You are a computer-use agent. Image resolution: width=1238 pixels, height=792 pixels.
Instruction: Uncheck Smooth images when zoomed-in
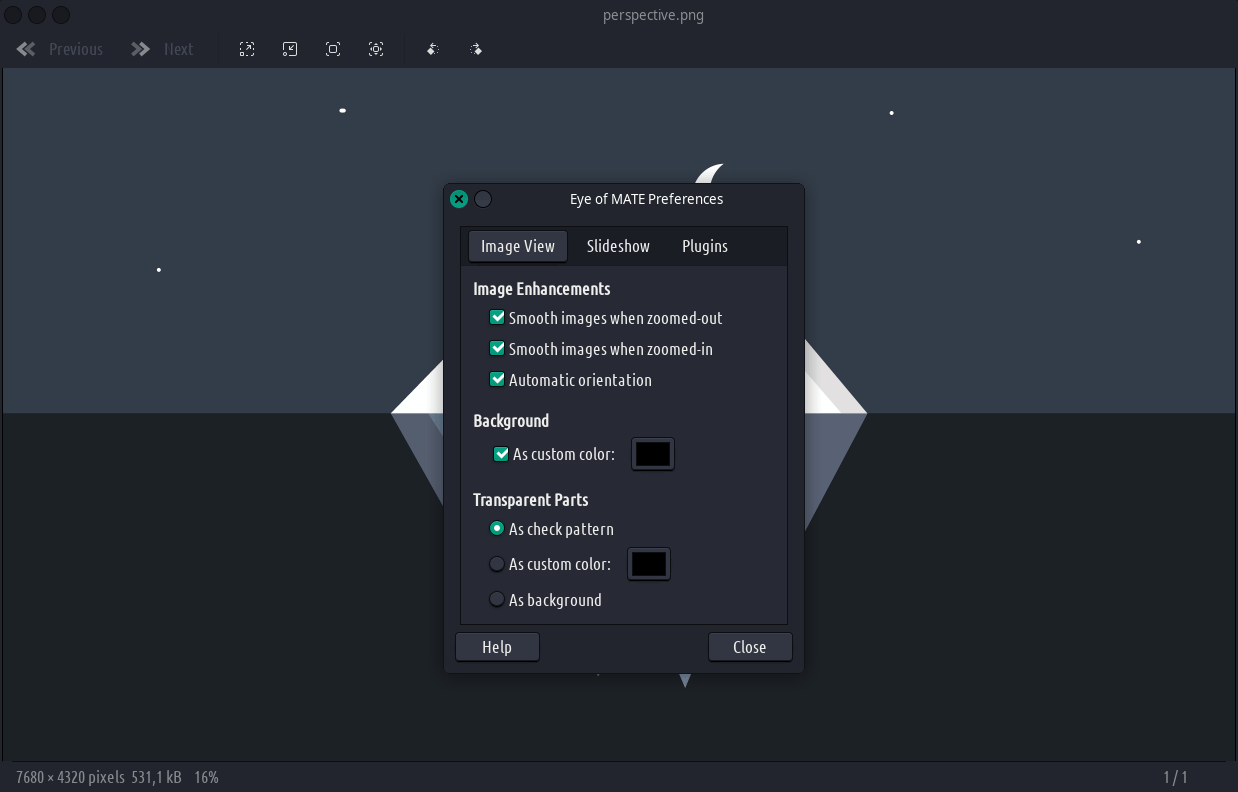497,349
